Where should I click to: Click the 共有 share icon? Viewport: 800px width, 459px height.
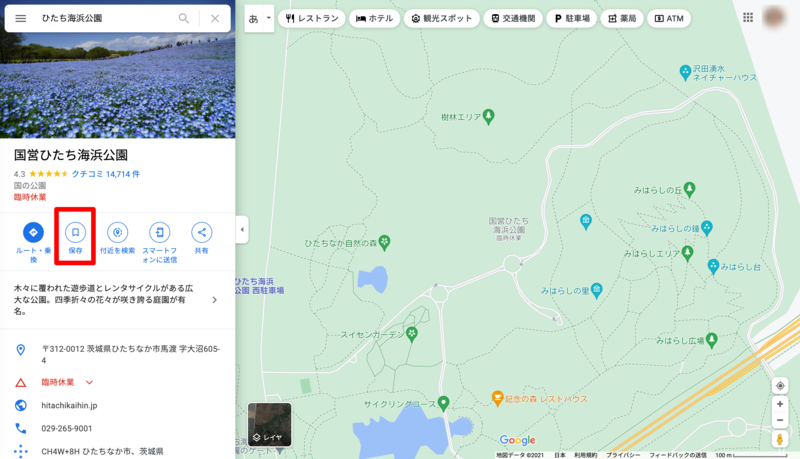pyautogui.click(x=202, y=233)
